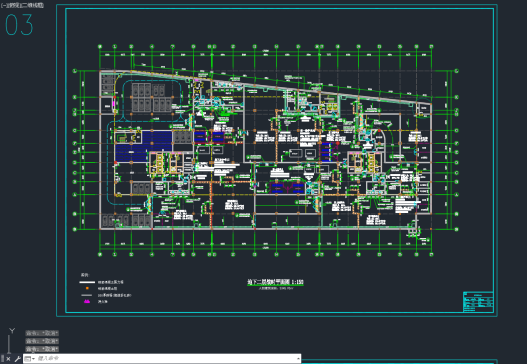The height and width of the screenshot is (364, 527).
Task: Close the command line window with X
Action: coord(8,359)
